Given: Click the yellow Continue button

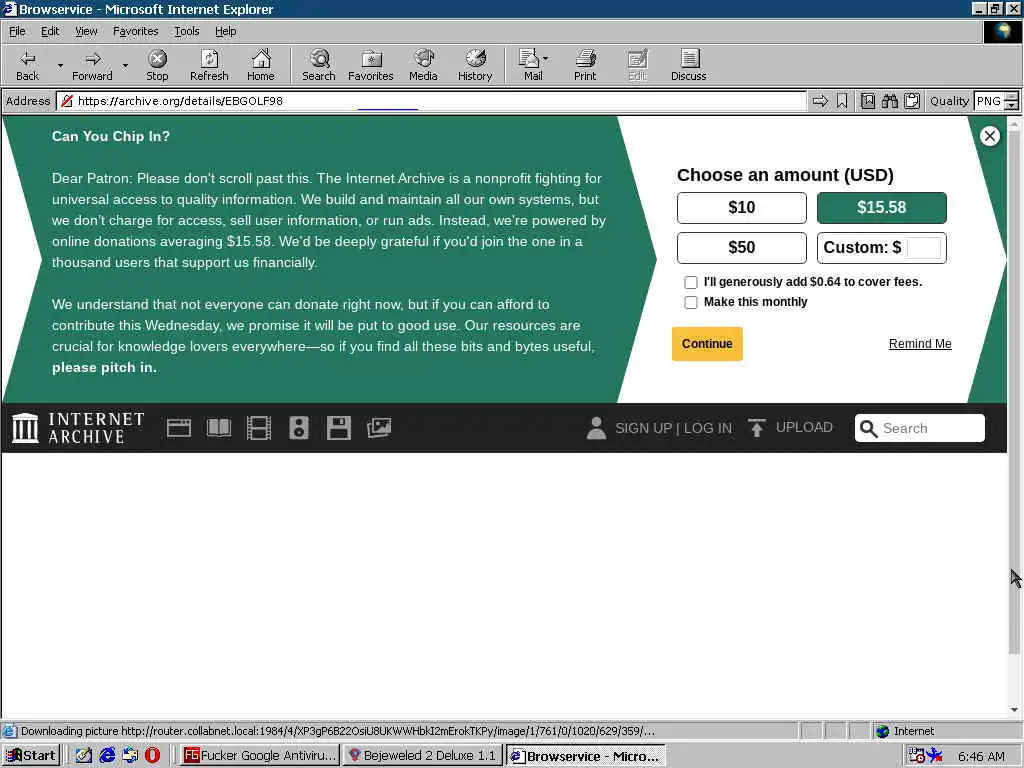Looking at the screenshot, I should click(707, 344).
